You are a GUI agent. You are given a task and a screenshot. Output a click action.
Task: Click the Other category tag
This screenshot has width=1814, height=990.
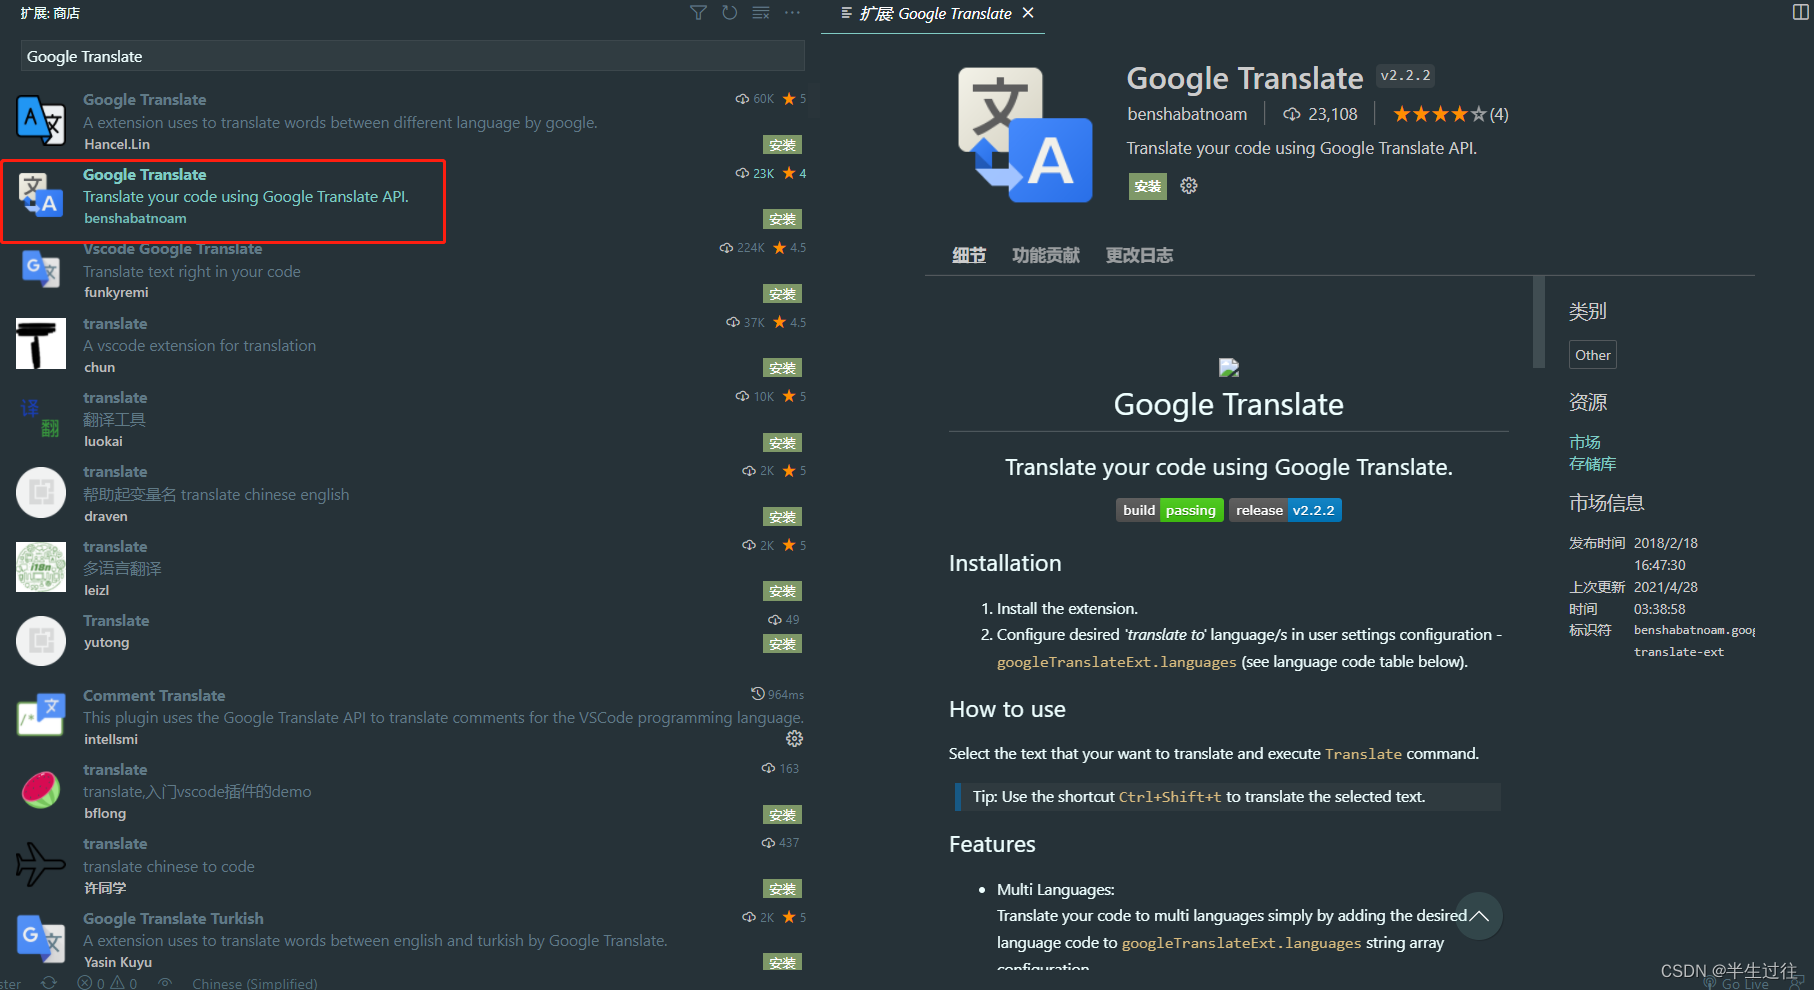tap(1593, 355)
